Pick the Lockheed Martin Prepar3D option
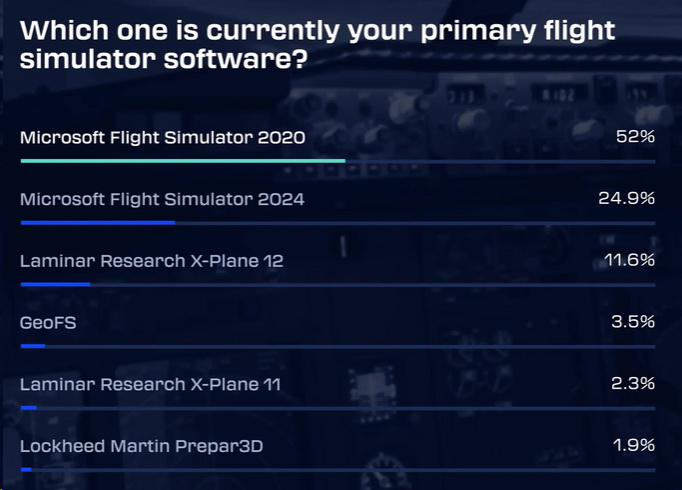The image size is (682, 490). pyautogui.click(x=142, y=446)
